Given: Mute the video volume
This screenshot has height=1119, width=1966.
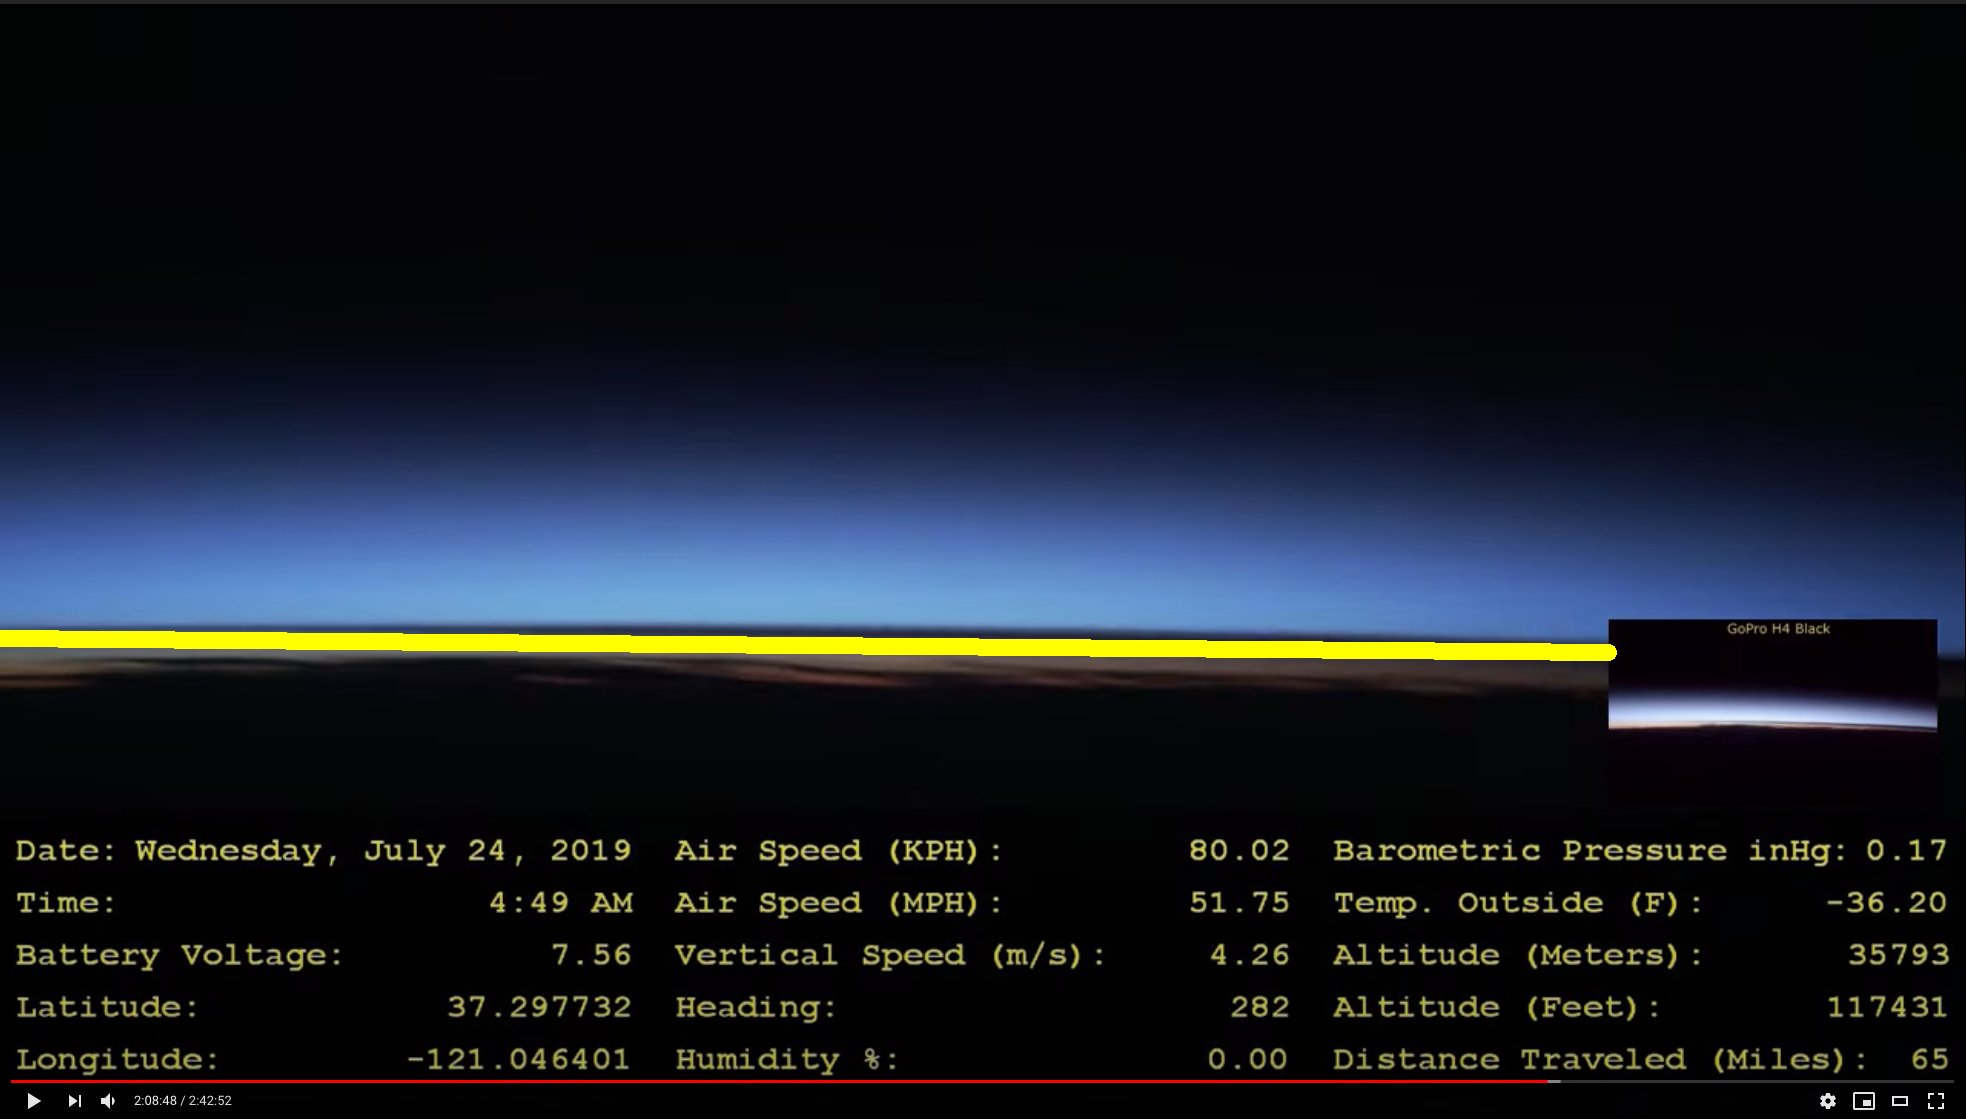Looking at the screenshot, I should [x=108, y=1101].
